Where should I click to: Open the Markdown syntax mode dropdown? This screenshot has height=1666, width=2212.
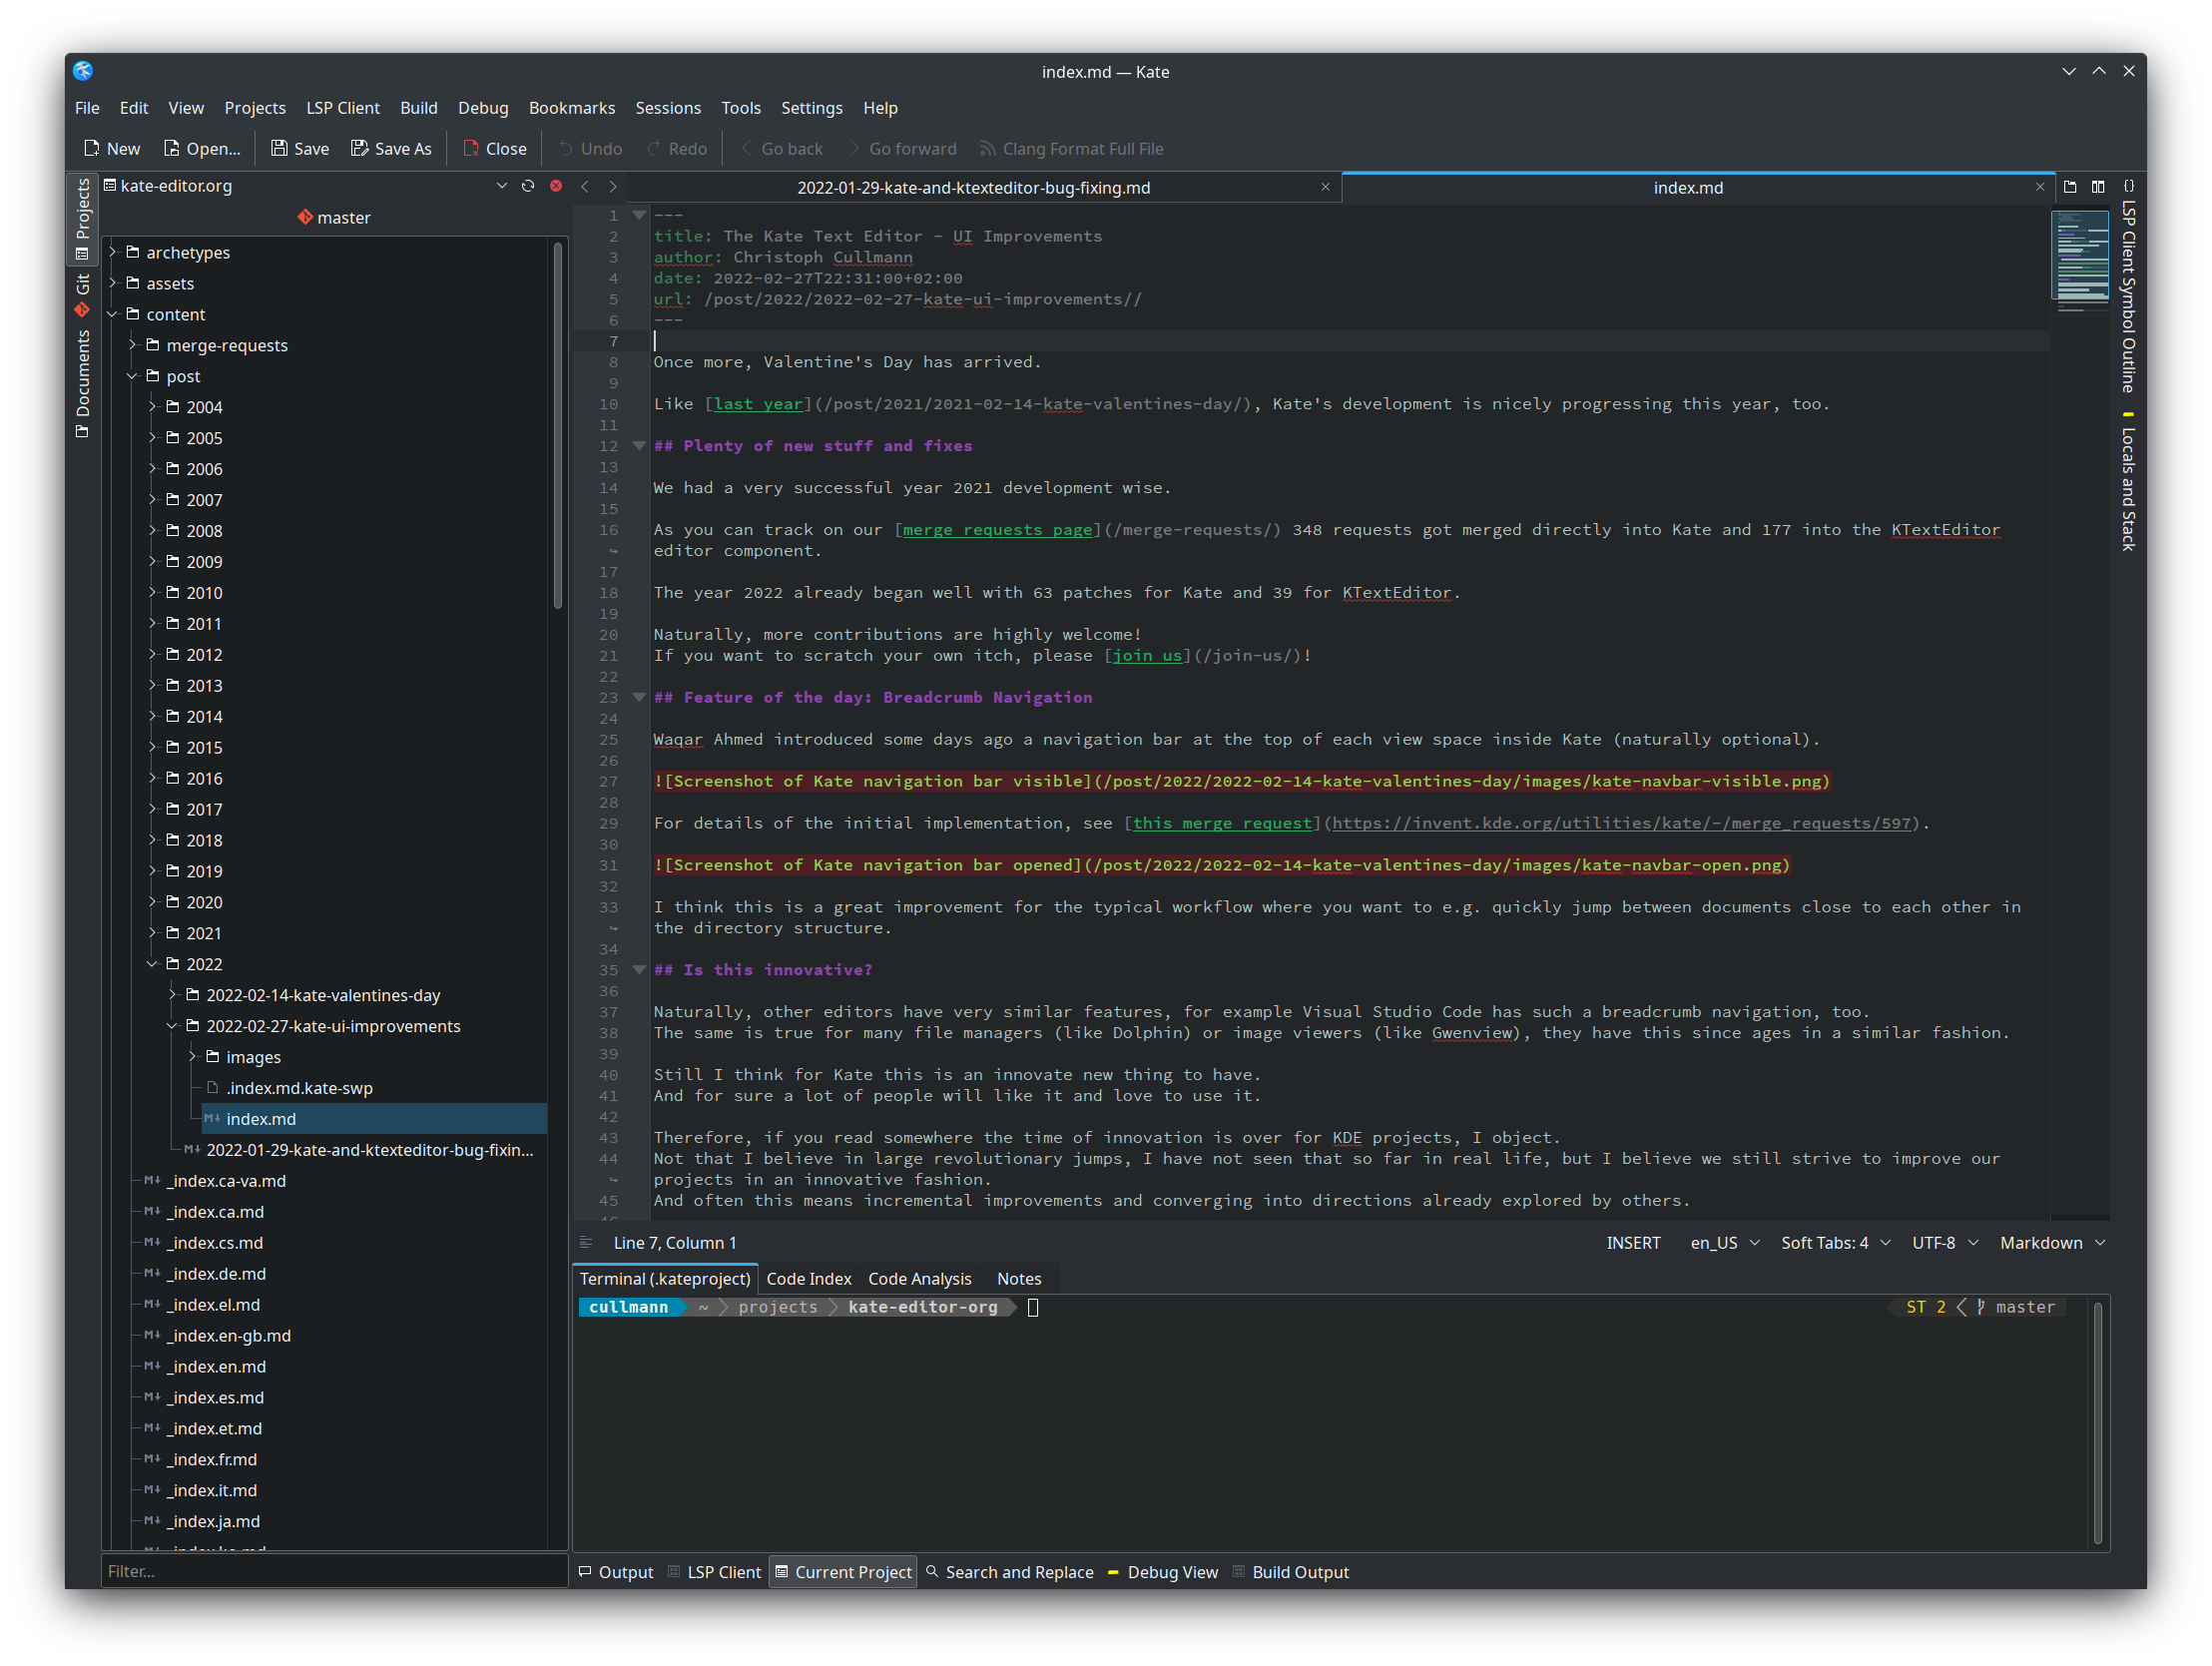(2052, 1243)
